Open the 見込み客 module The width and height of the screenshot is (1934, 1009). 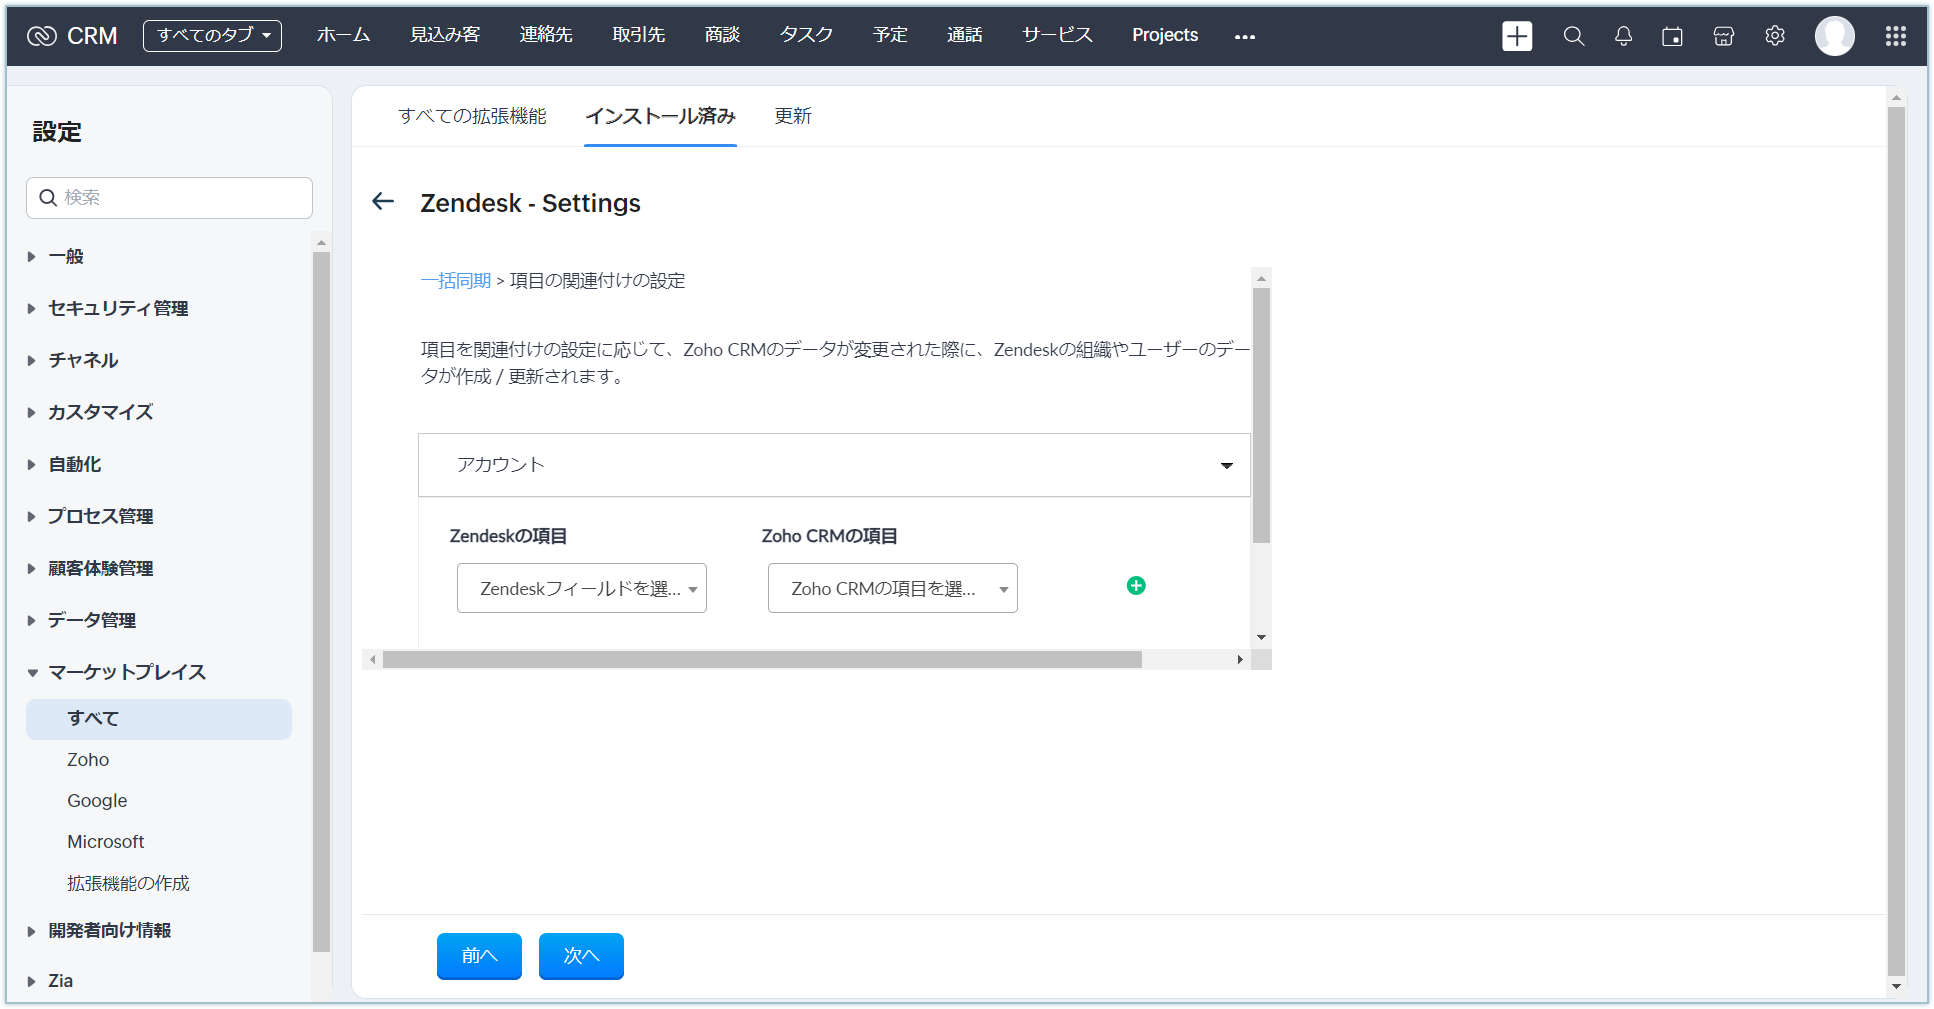[x=445, y=35]
